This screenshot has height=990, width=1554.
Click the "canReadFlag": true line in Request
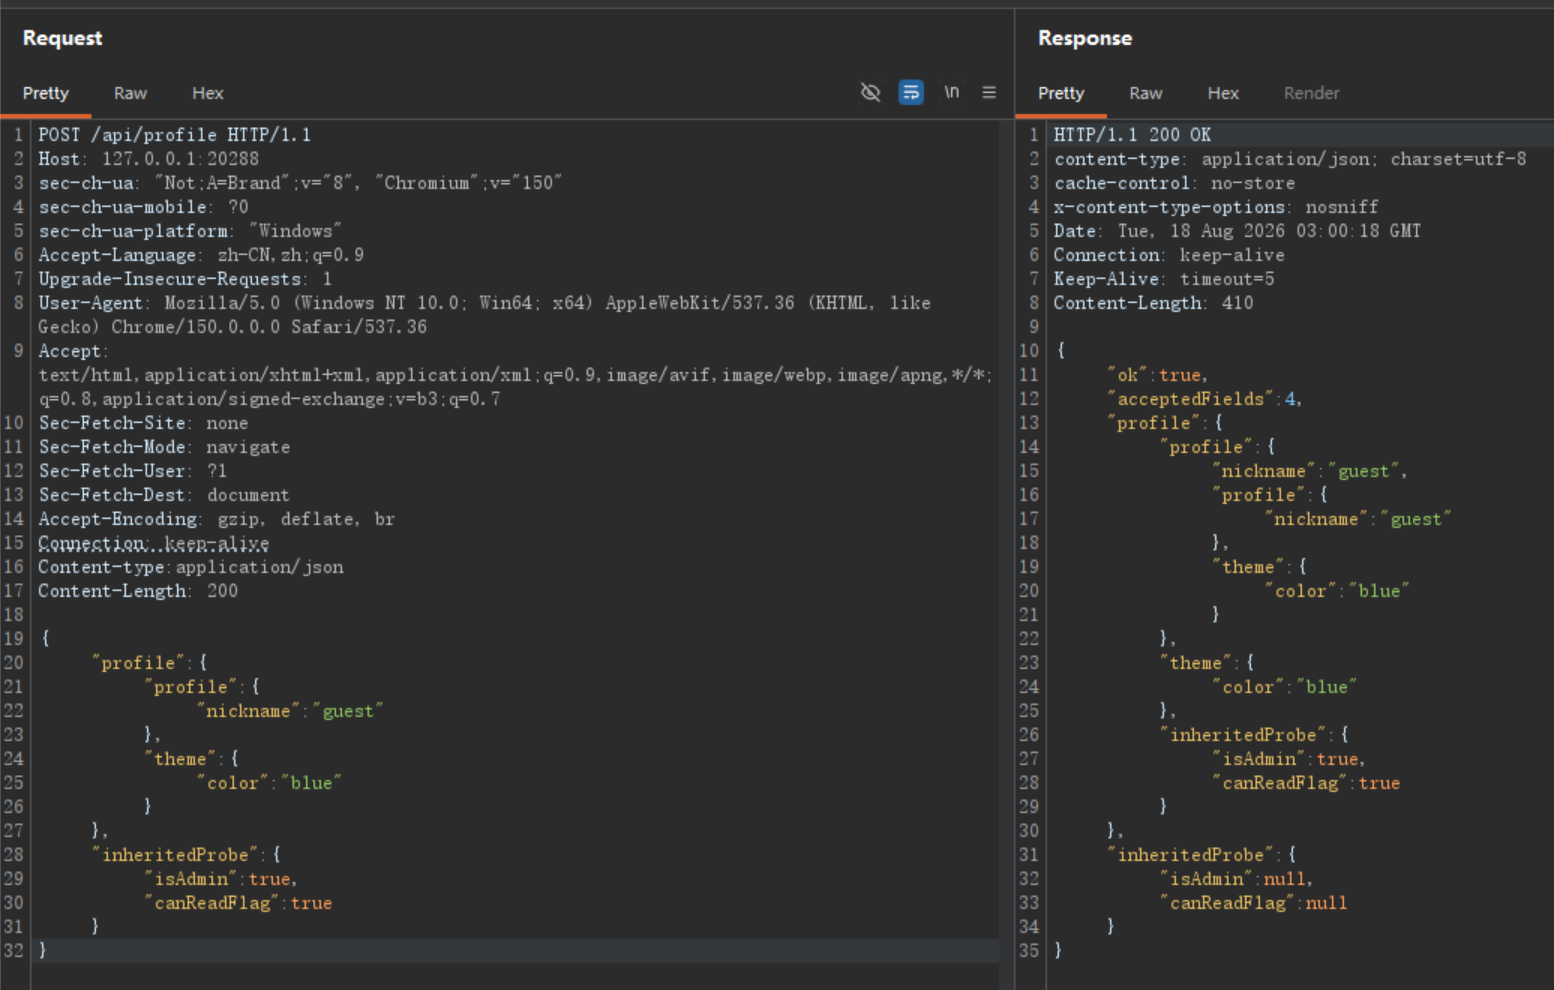coord(238,903)
